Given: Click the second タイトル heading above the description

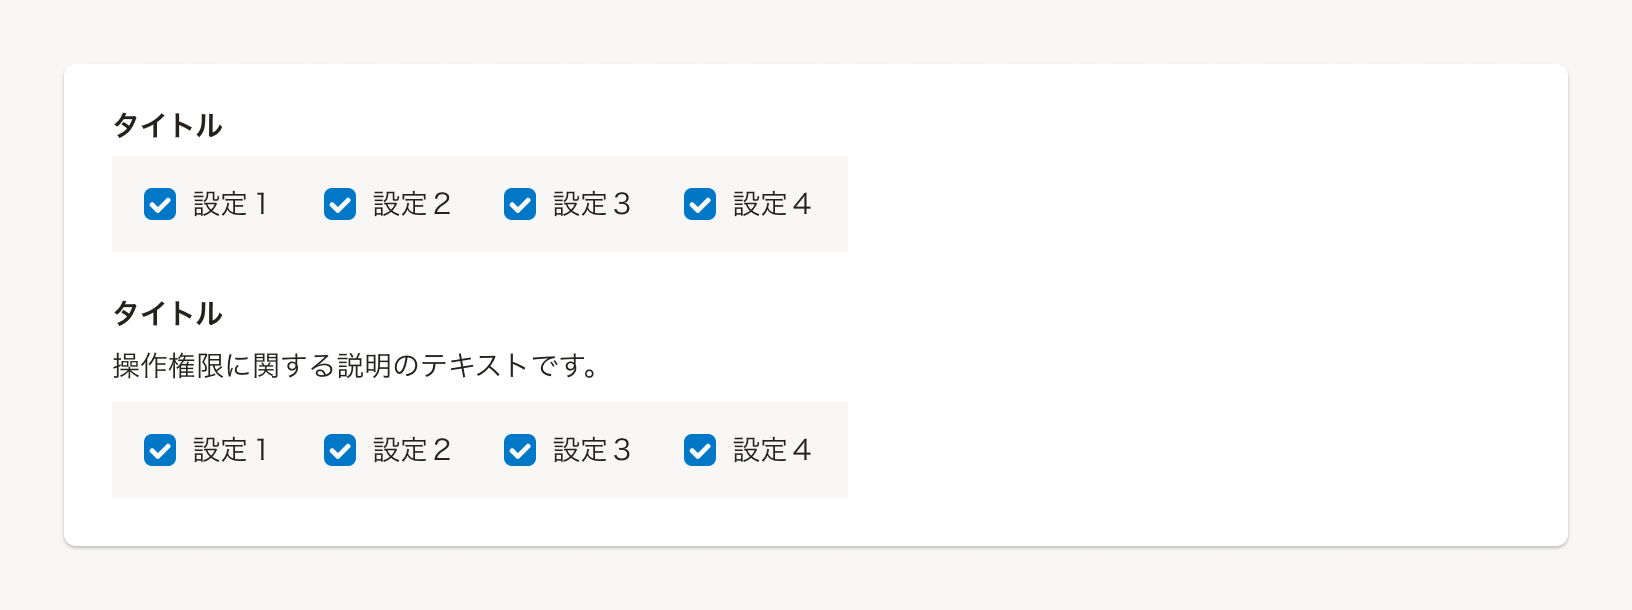Looking at the screenshot, I should coord(167,314).
